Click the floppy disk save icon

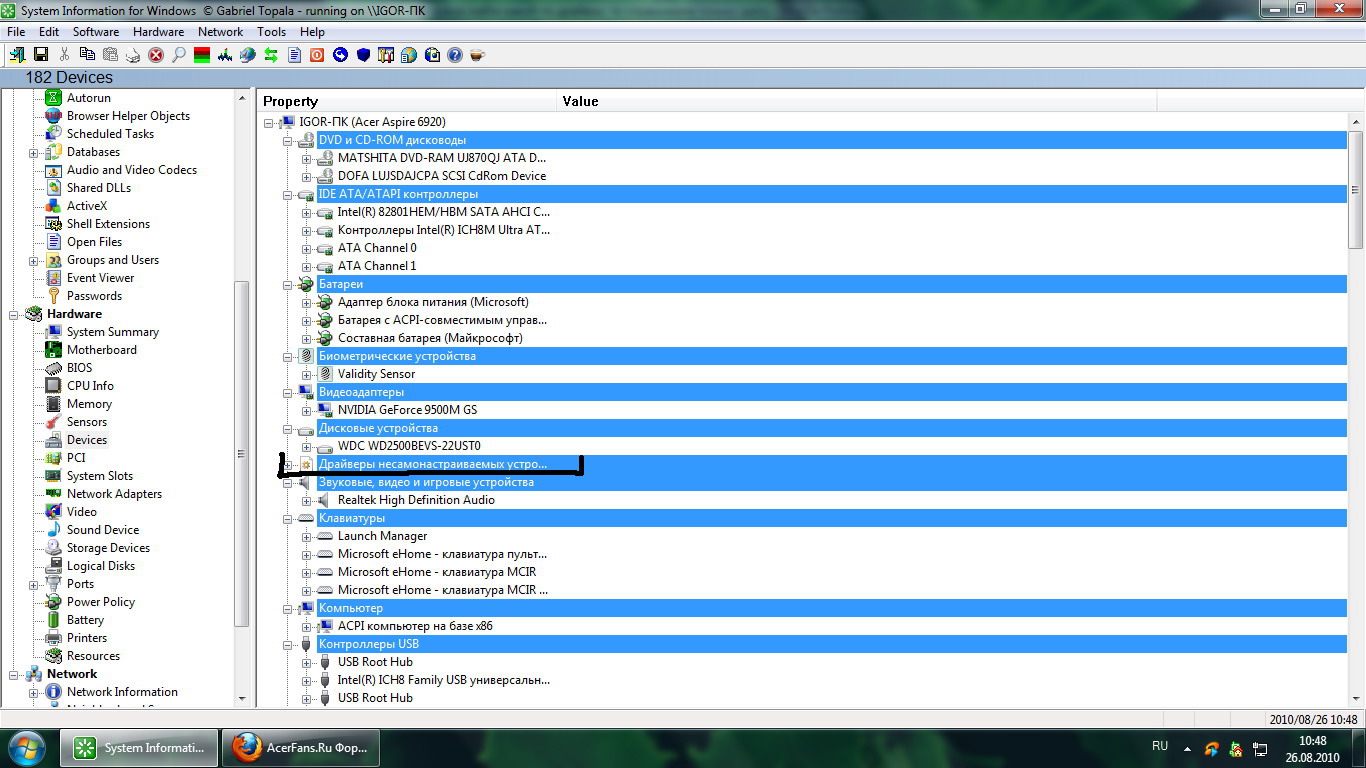point(41,54)
